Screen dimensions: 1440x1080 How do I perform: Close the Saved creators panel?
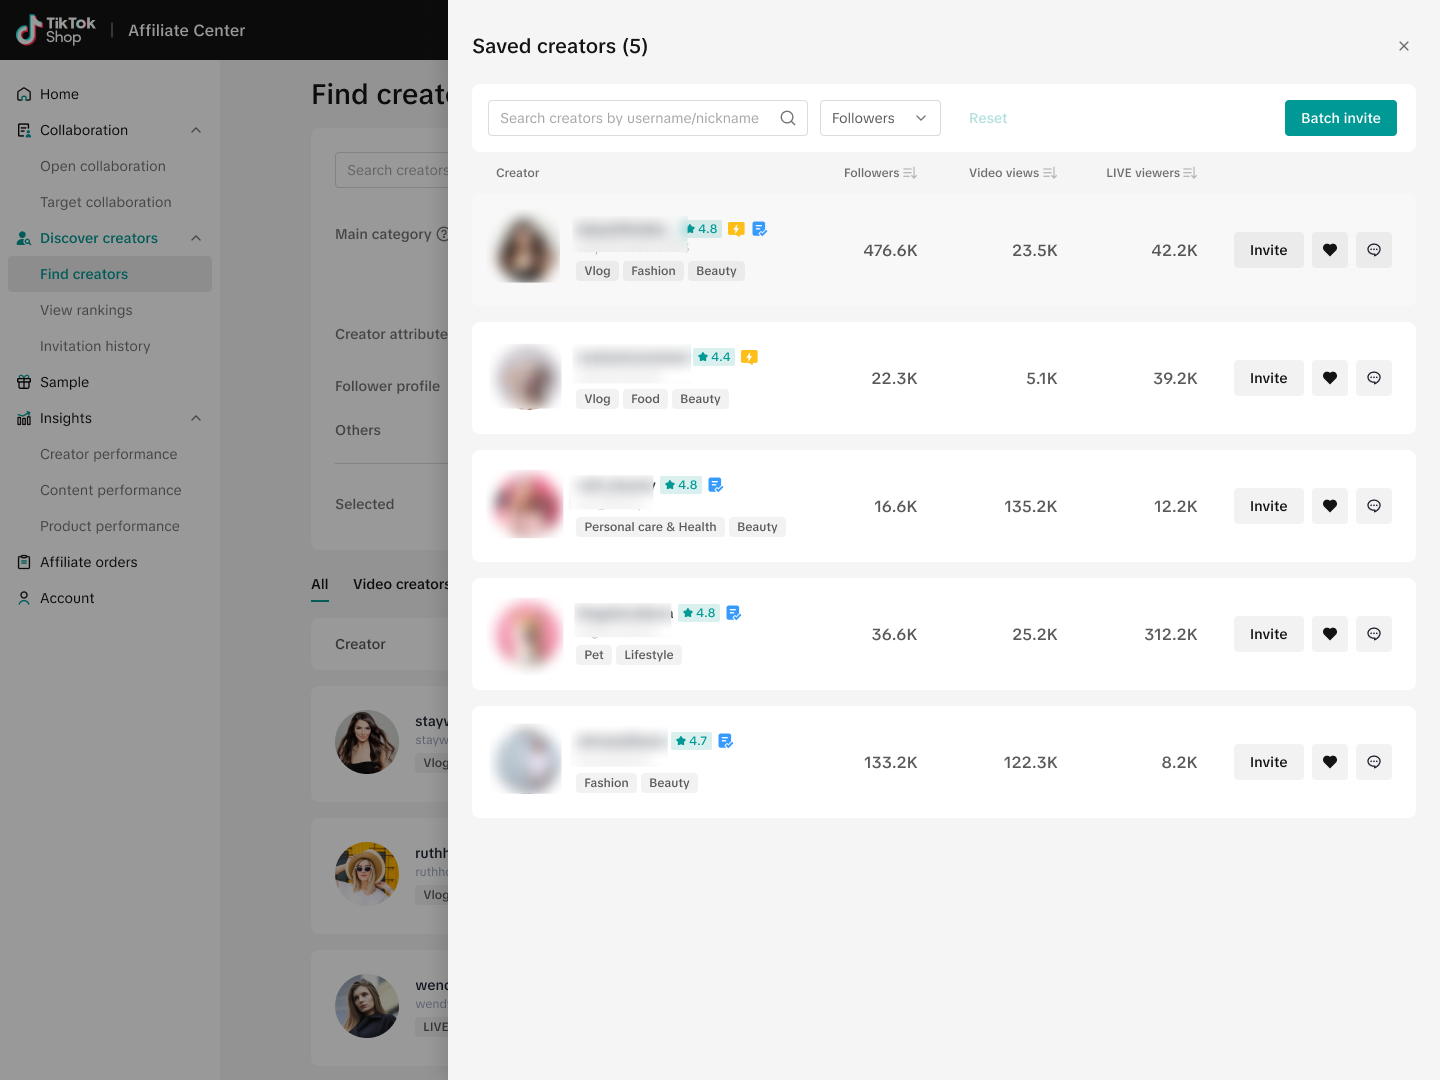point(1404,46)
